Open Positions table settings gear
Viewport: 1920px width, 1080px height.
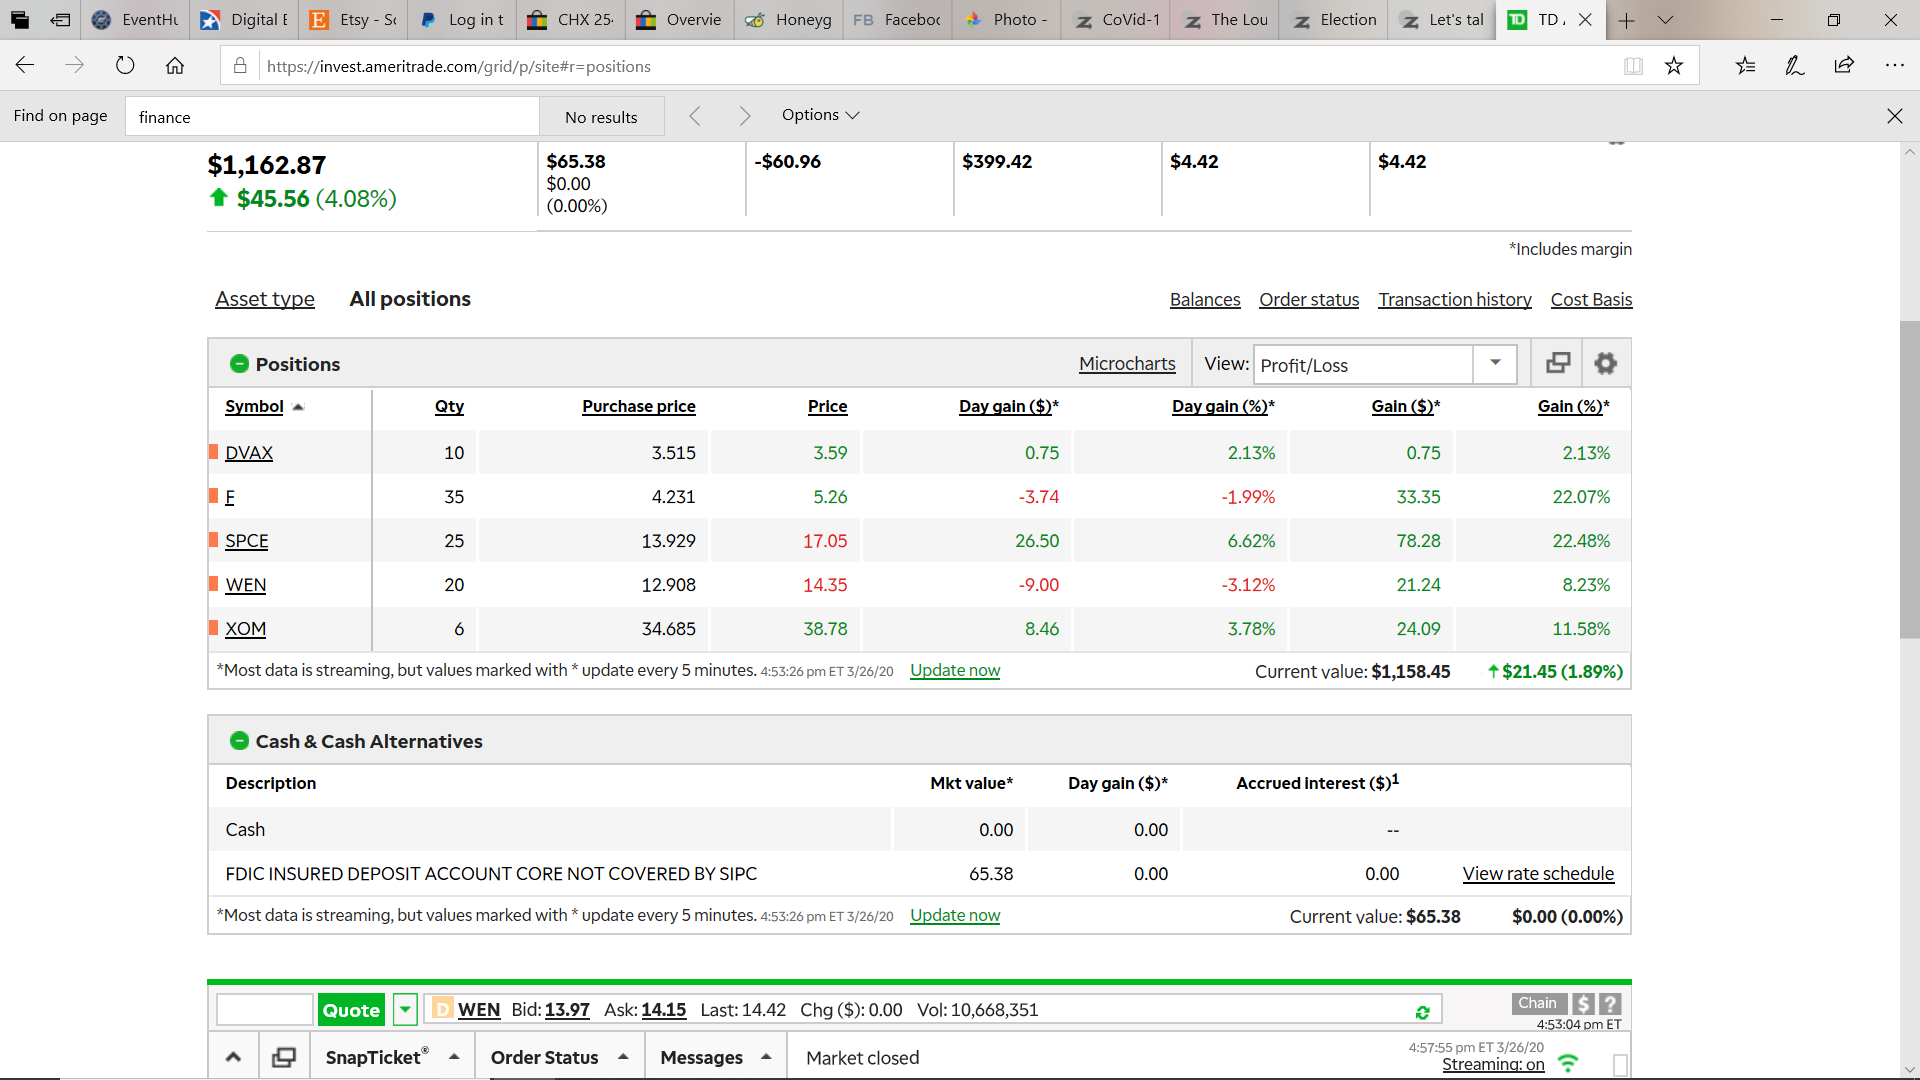tap(1605, 364)
